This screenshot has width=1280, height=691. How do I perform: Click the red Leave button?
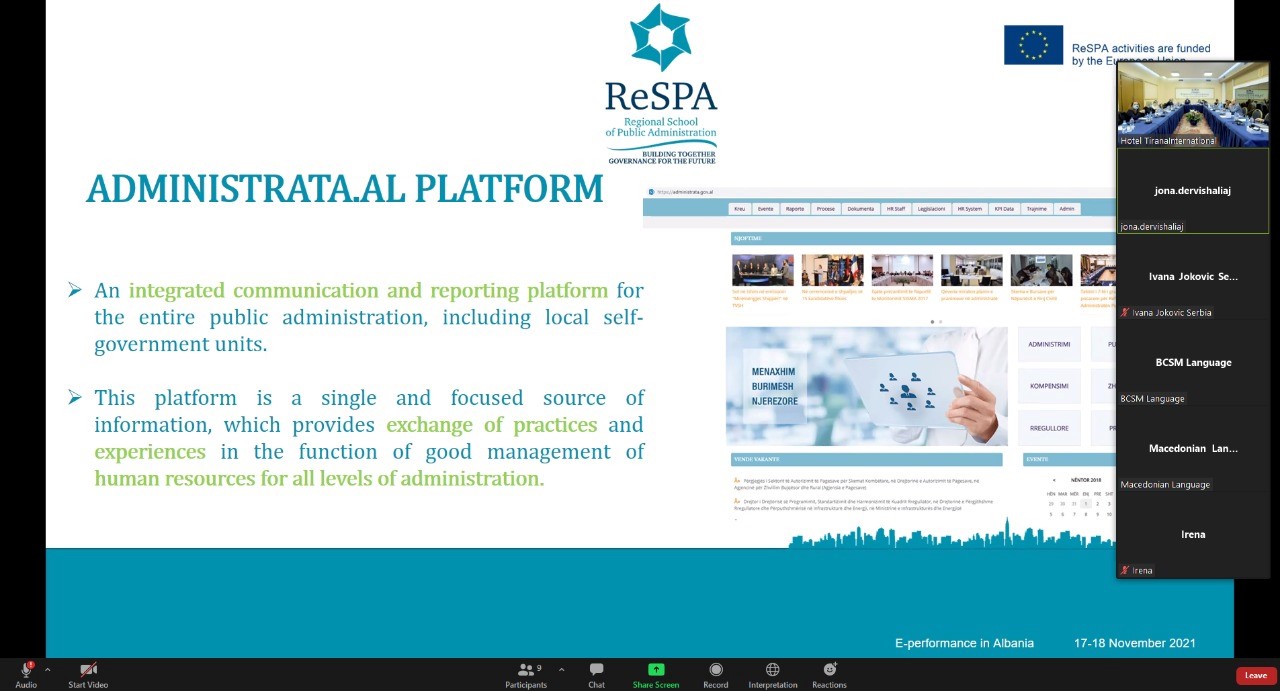coord(1256,676)
